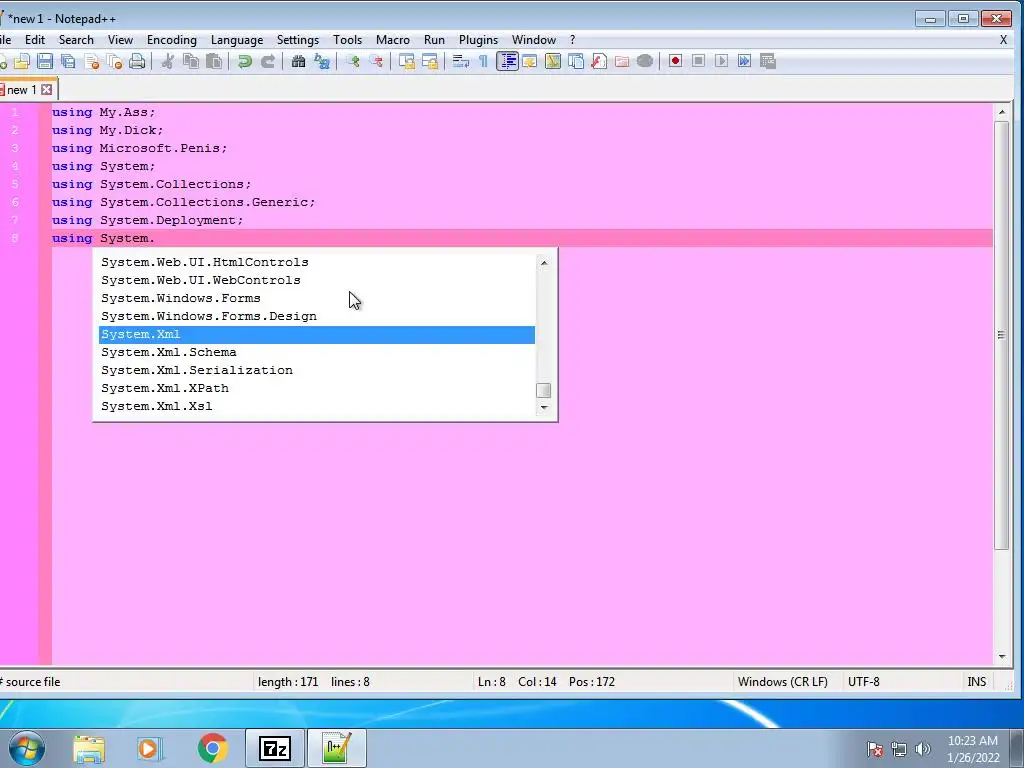
Task: Click the Close All toolbar icon
Action: pos(114,61)
